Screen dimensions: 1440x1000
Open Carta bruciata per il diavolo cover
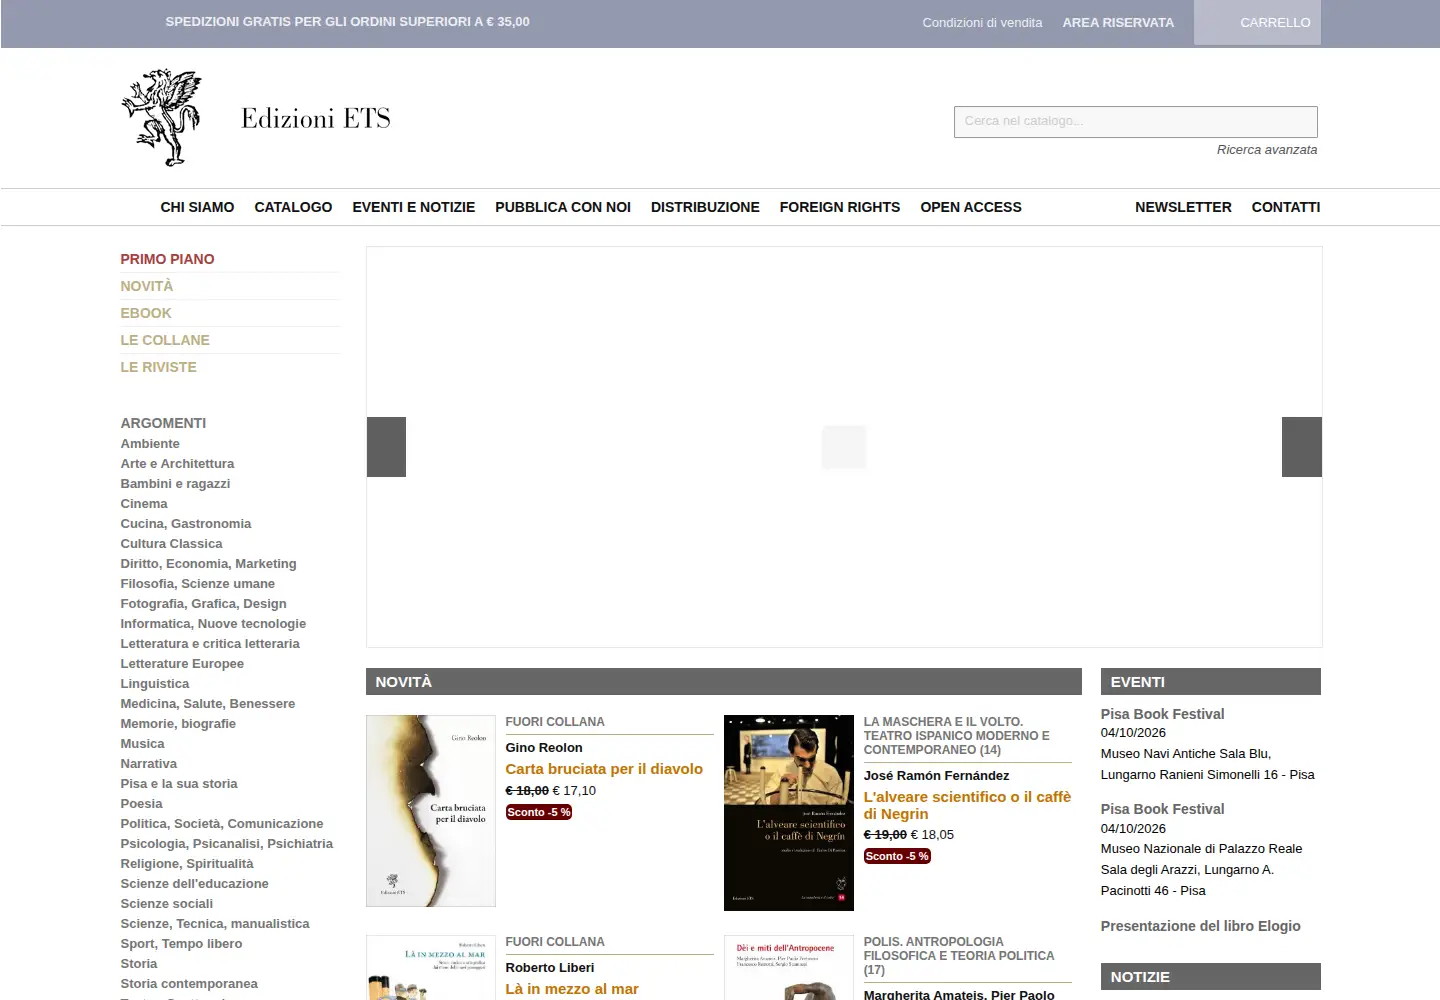(431, 811)
